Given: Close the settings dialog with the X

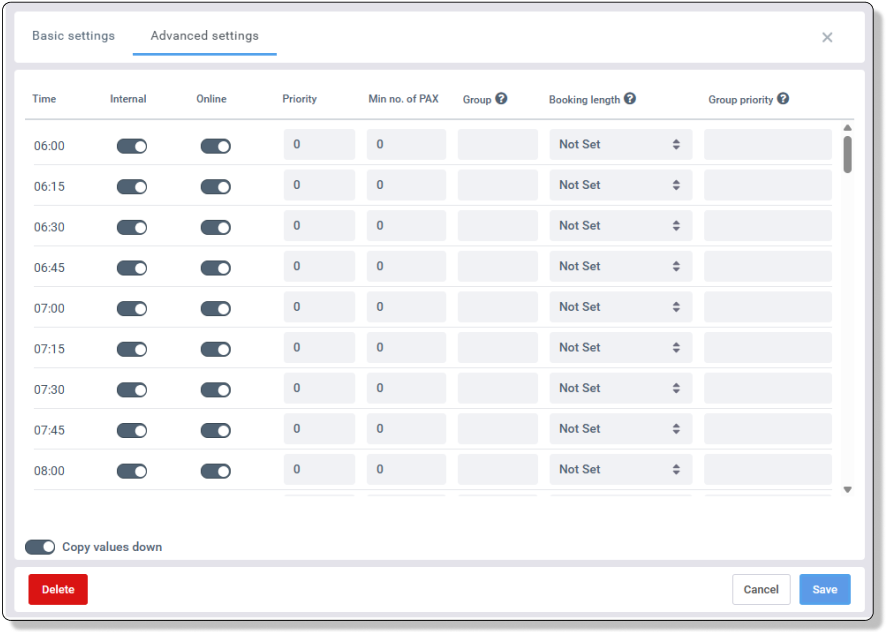Looking at the screenshot, I should (827, 37).
